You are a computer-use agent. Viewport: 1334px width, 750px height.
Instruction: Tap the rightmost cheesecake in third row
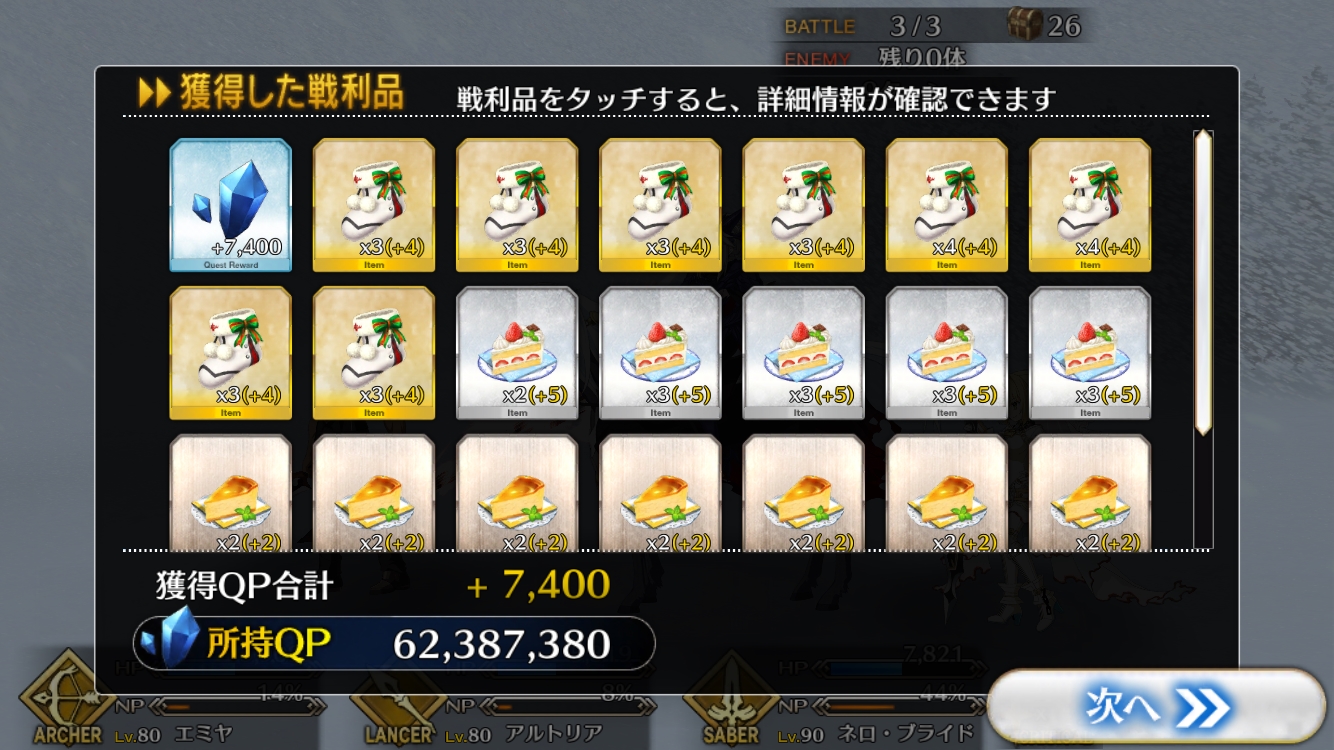coord(1090,492)
